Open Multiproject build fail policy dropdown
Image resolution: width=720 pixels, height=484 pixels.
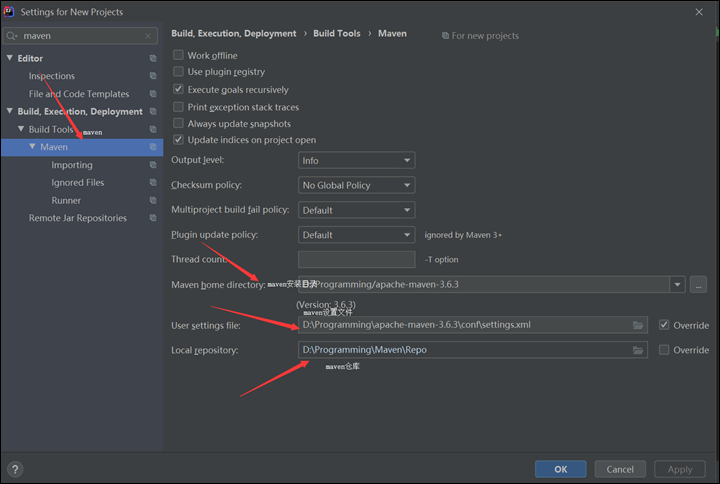(x=356, y=210)
